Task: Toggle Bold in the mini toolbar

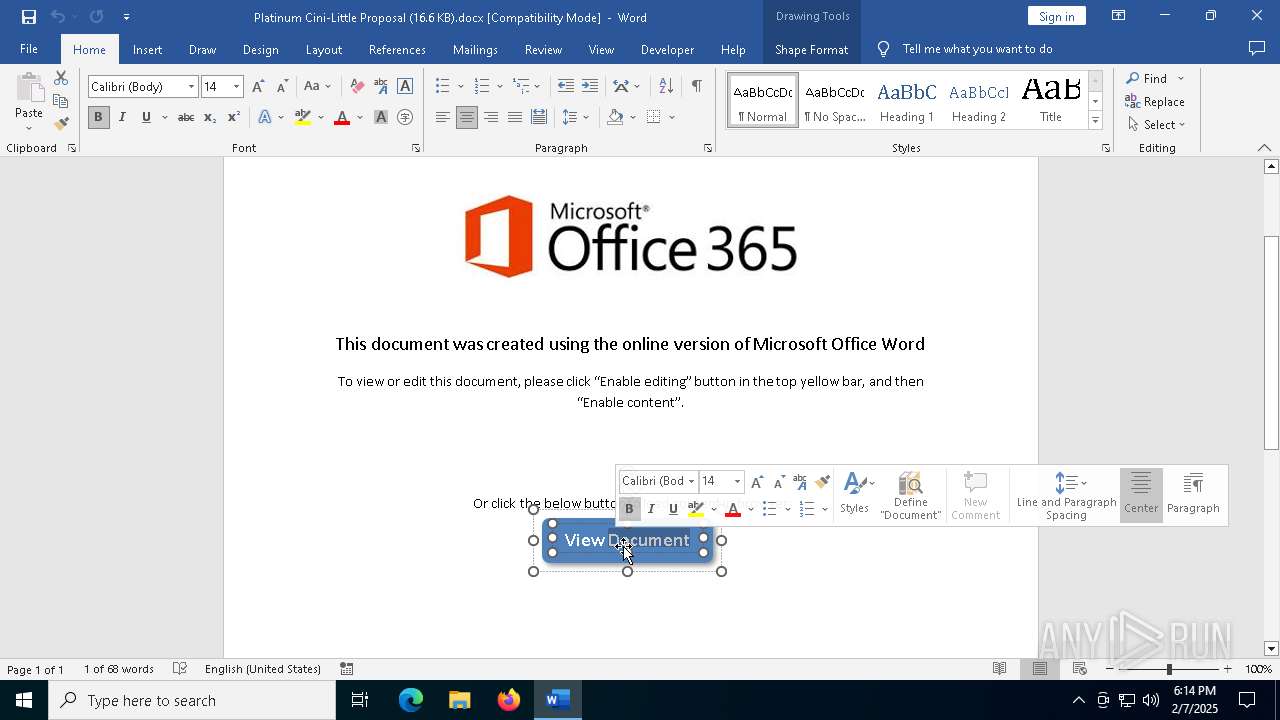Action: [629, 509]
